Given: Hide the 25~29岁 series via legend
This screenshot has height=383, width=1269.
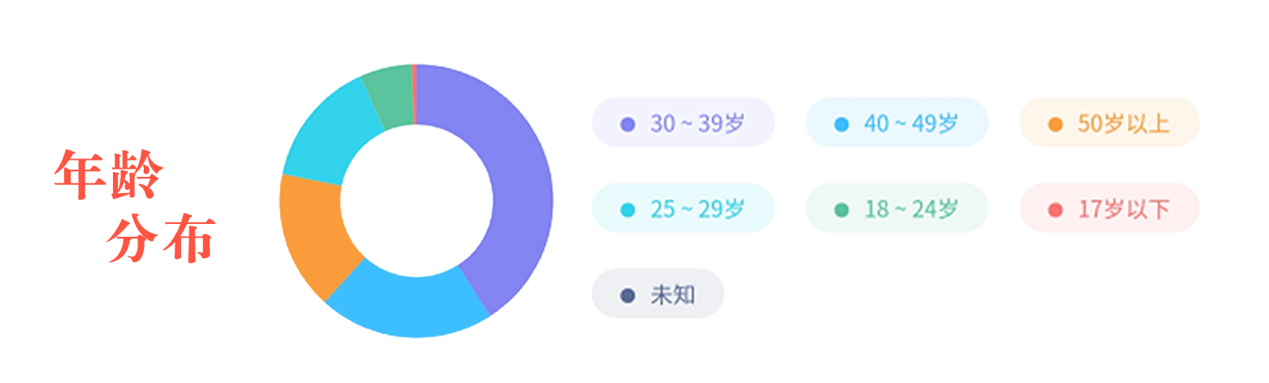Looking at the screenshot, I should (683, 209).
